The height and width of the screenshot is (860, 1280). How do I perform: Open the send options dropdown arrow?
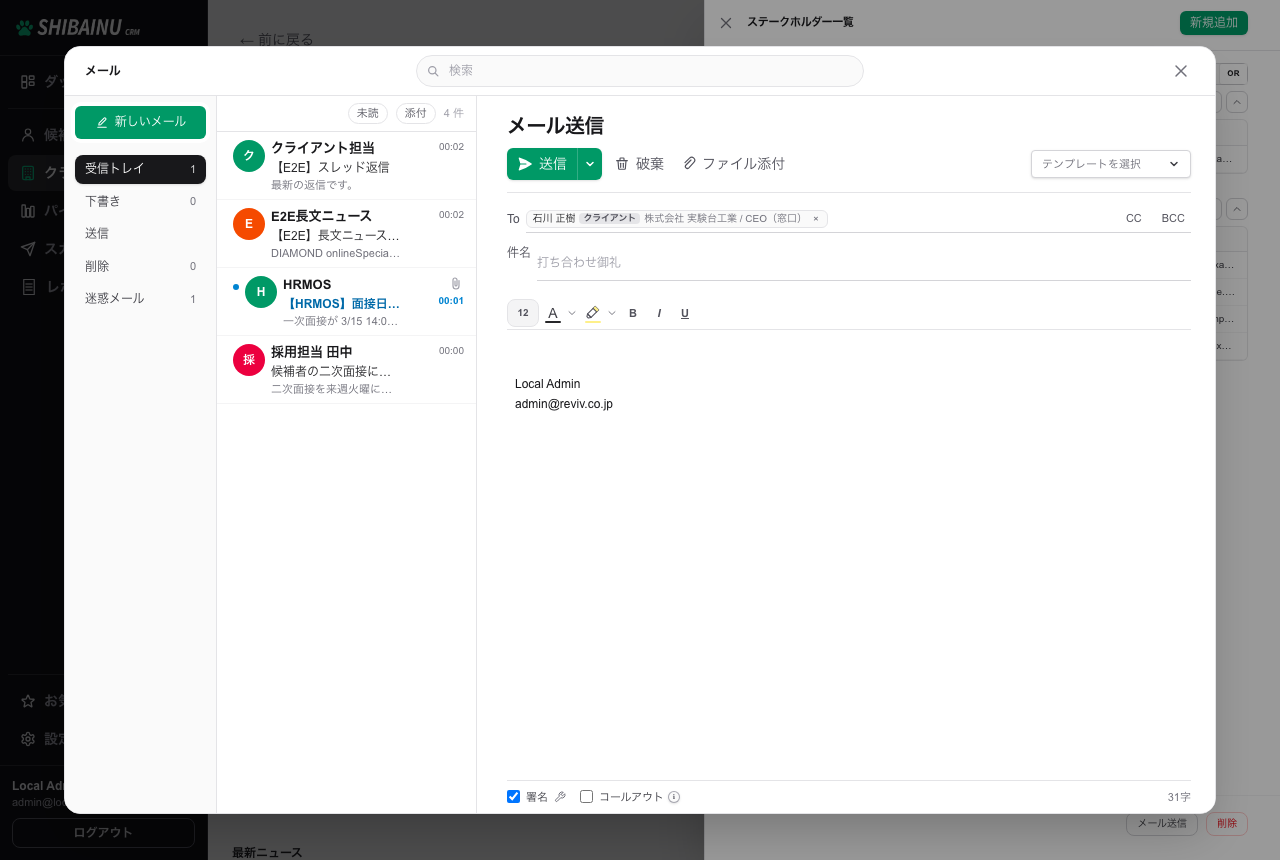[x=590, y=164]
